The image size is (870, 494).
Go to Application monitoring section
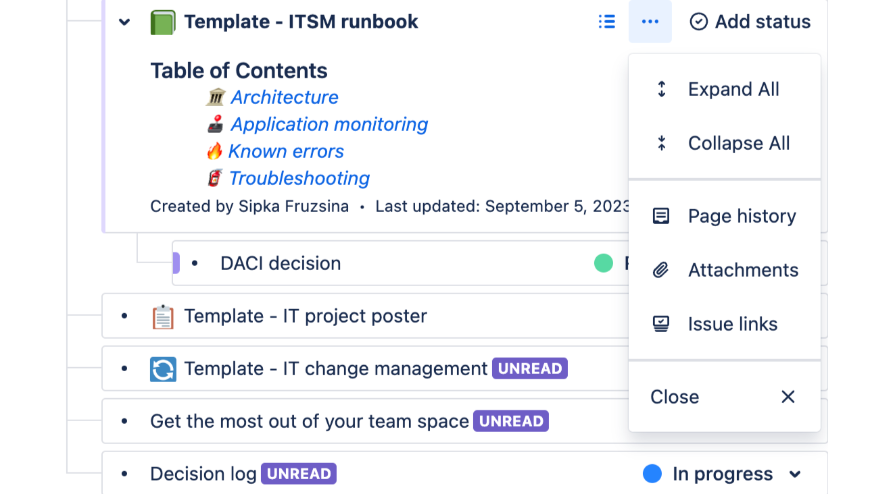point(329,124)
